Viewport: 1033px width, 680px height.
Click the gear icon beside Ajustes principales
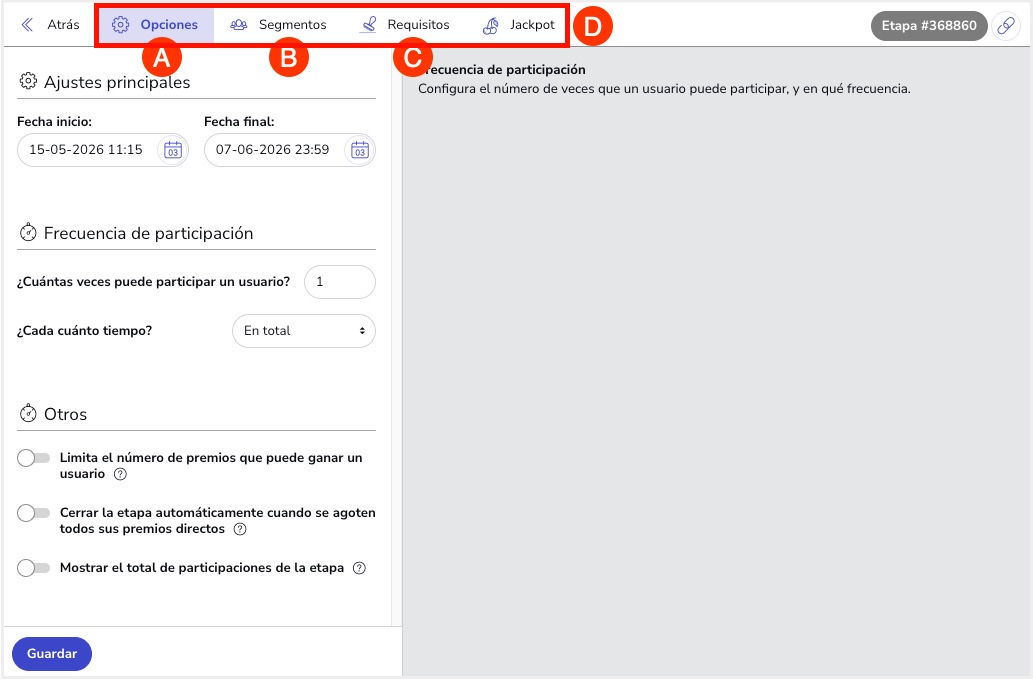tap(28, 81)
